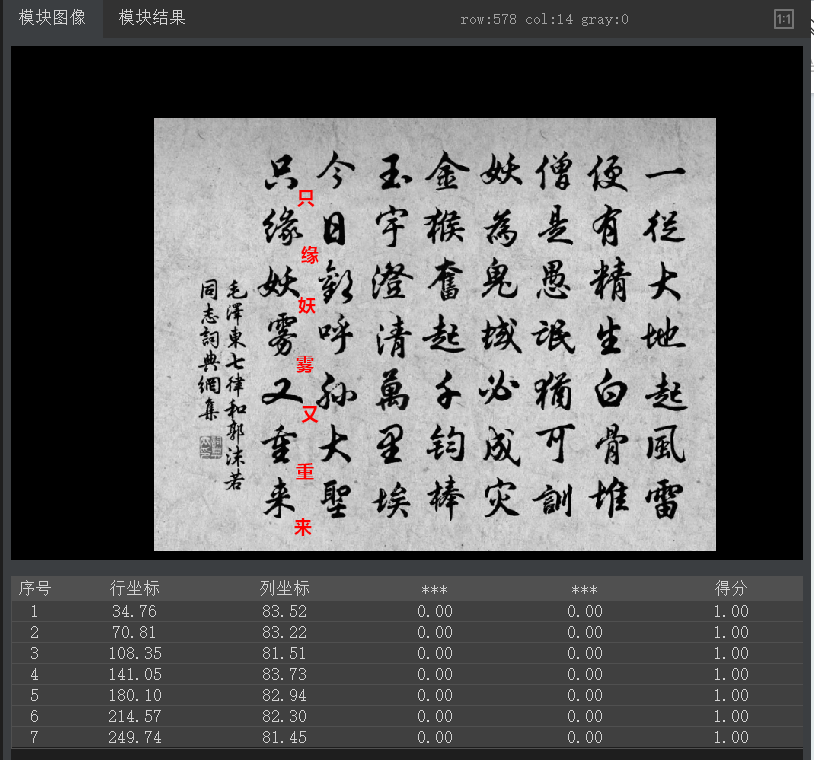Select row coordinate value 249.74

134,737
